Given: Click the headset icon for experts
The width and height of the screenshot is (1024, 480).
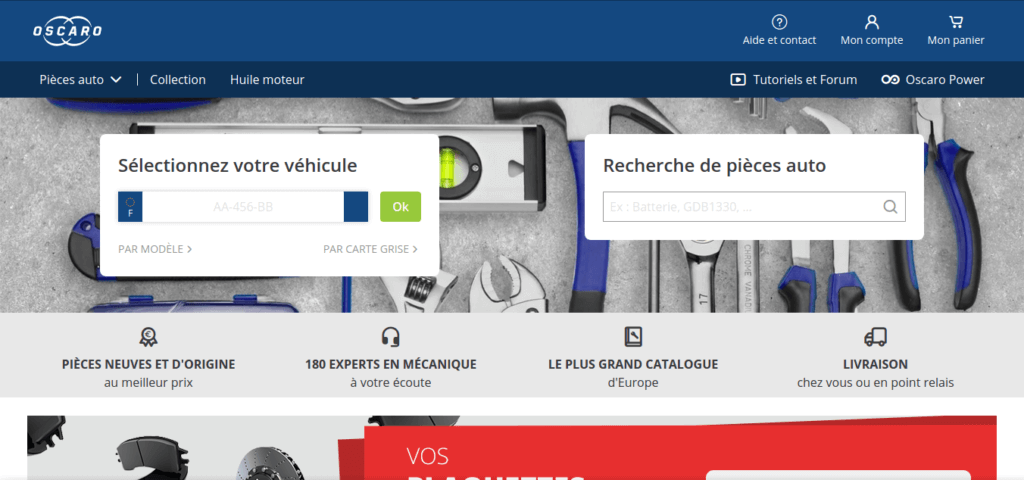Looking at the screenshot, I should 391,337.
